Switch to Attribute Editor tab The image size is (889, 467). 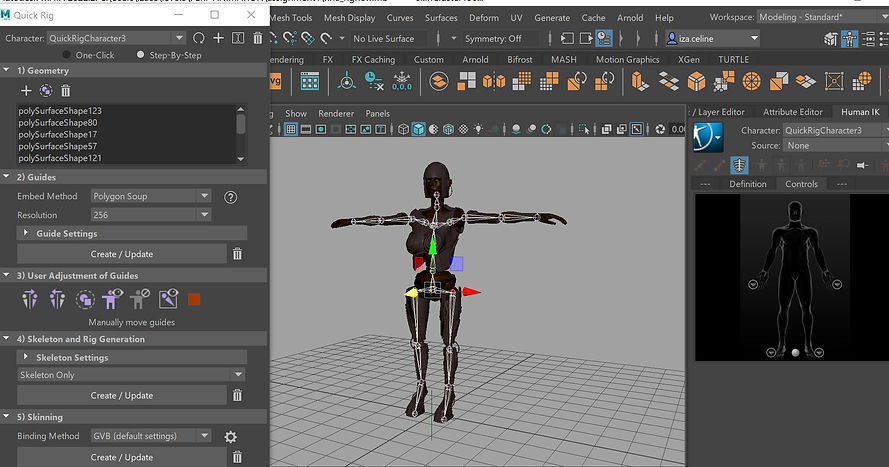(792, 112)
